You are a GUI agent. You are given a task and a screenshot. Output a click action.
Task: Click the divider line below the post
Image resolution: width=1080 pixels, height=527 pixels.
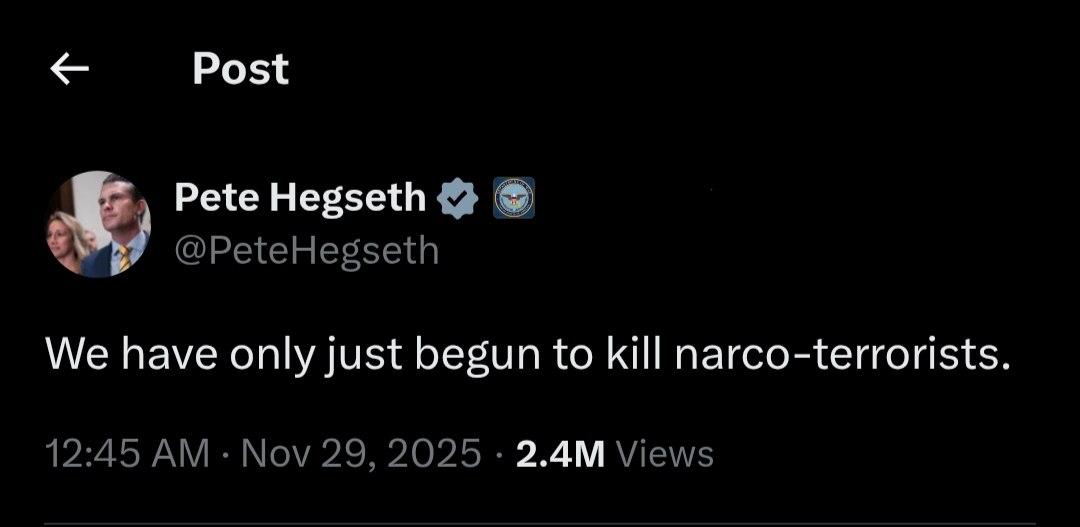540,523
